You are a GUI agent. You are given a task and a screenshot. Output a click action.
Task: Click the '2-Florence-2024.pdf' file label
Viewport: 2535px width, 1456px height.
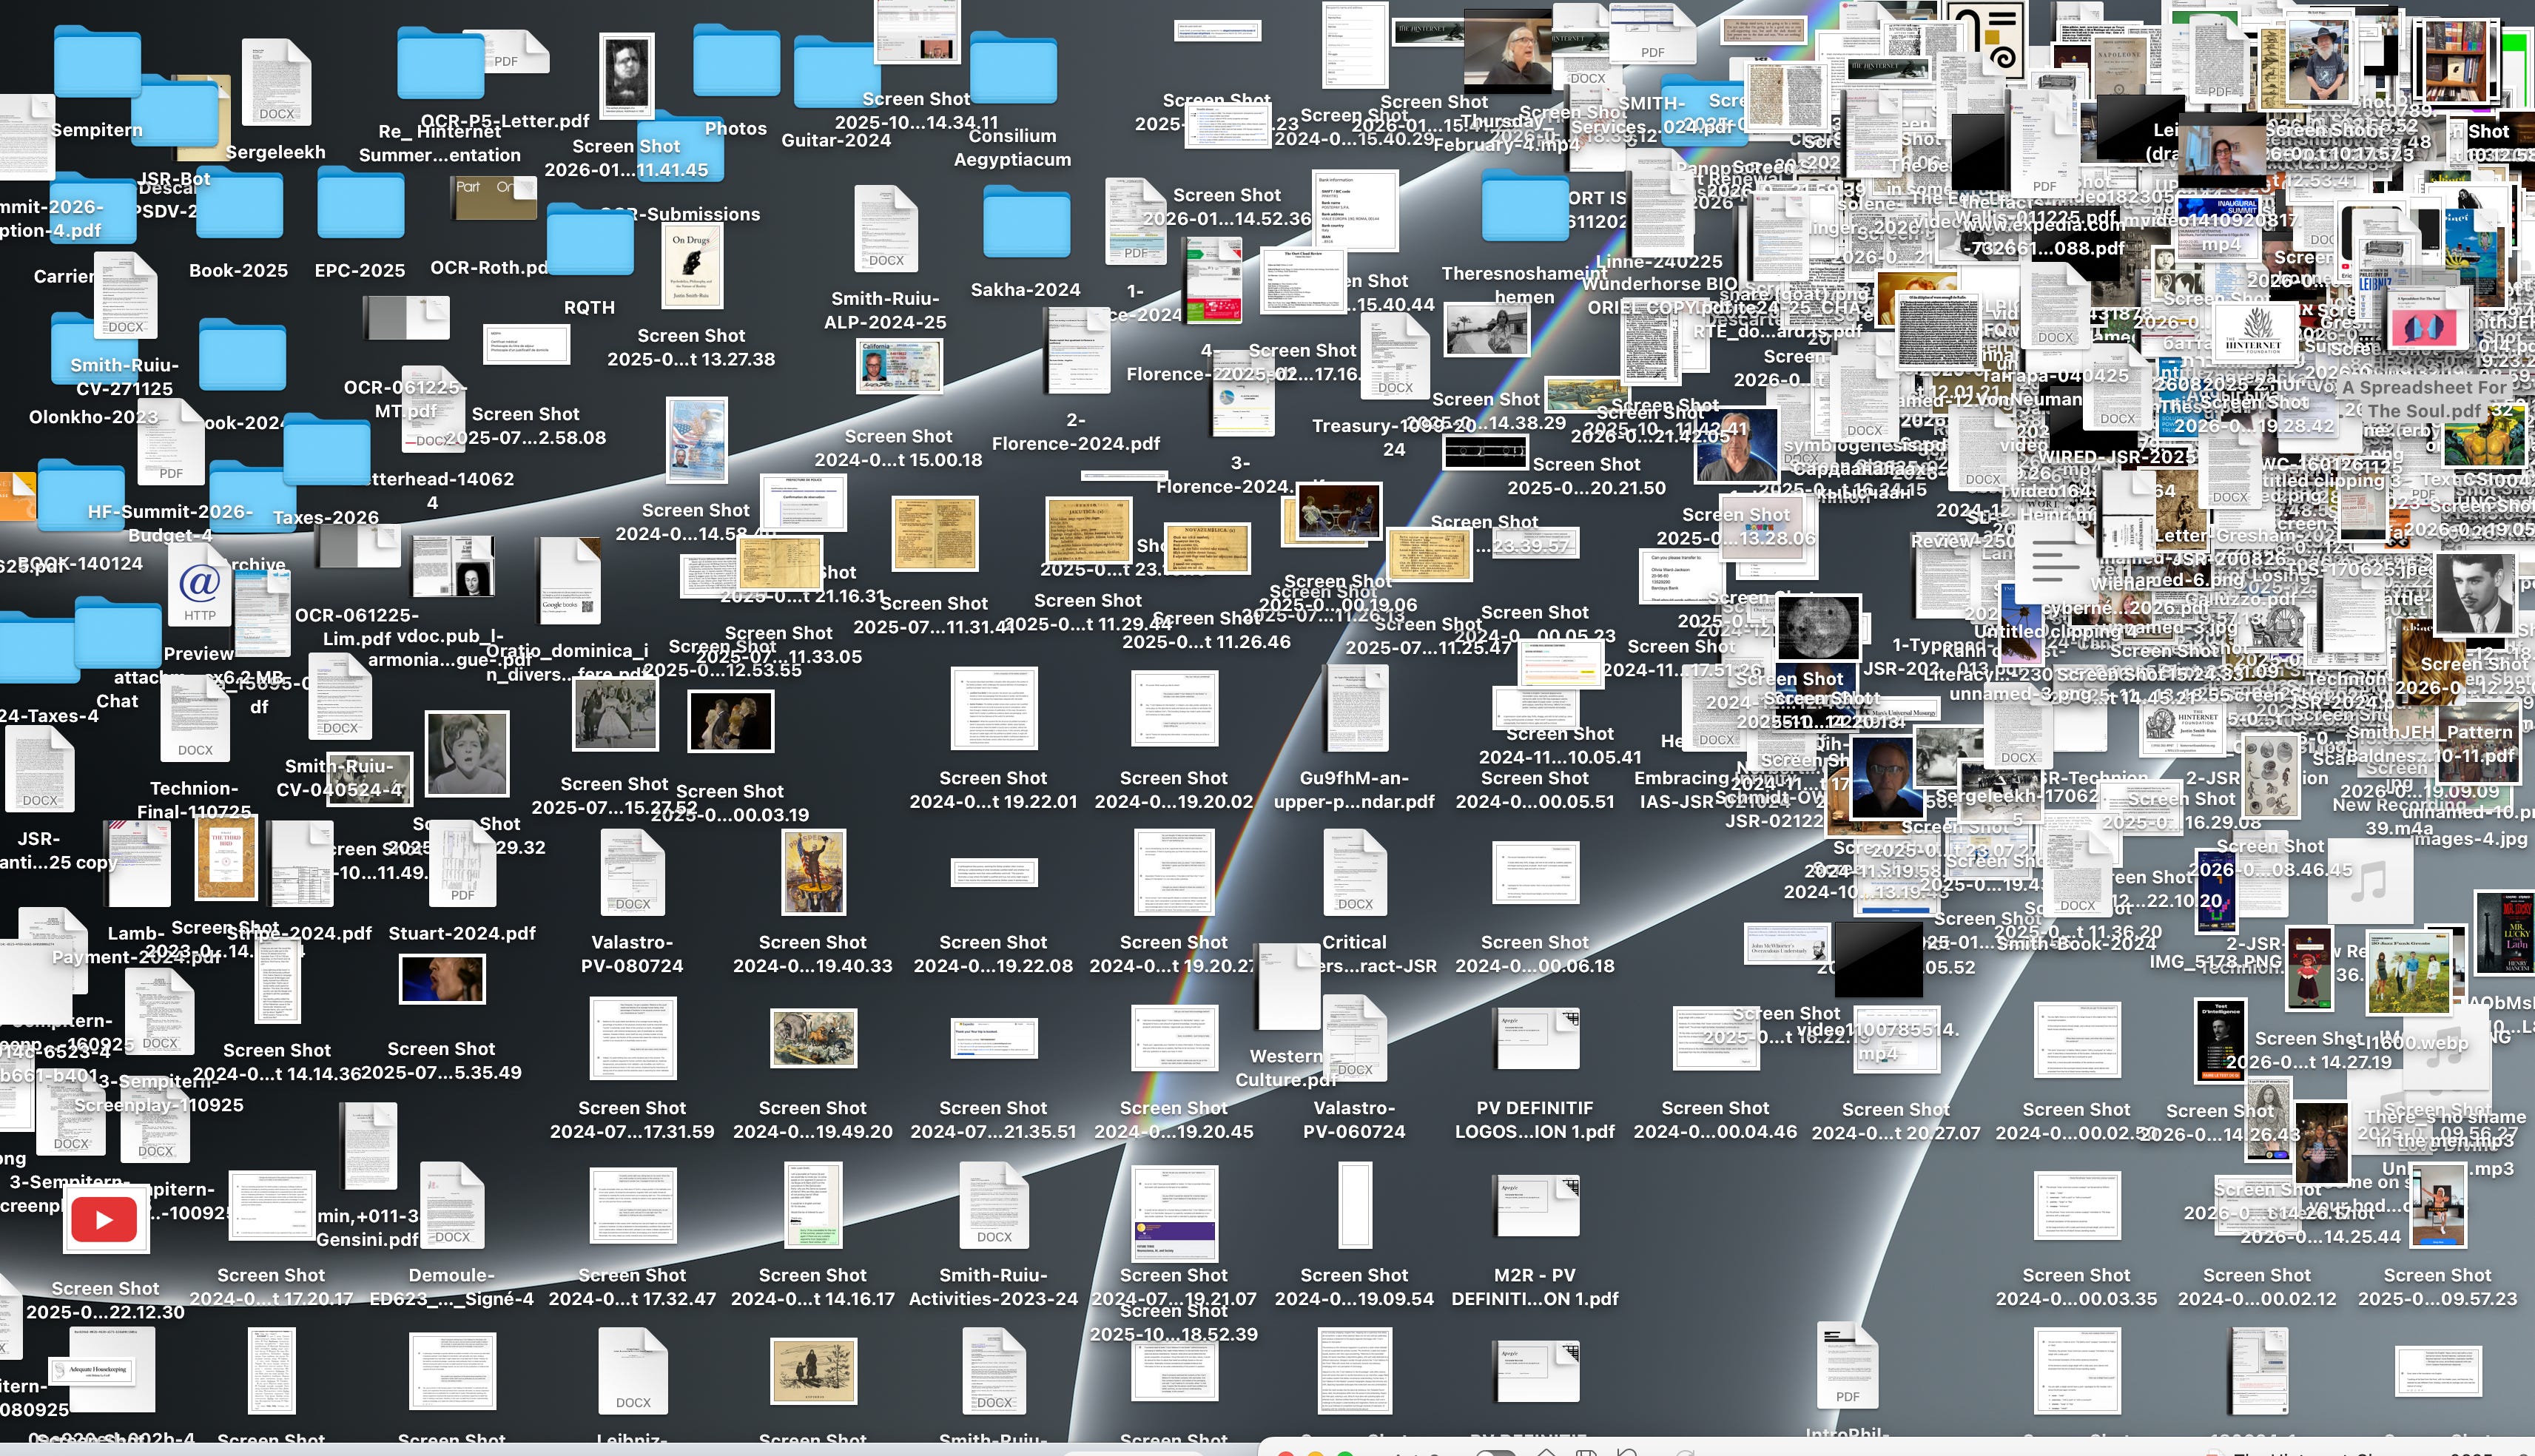point(1076,431)
